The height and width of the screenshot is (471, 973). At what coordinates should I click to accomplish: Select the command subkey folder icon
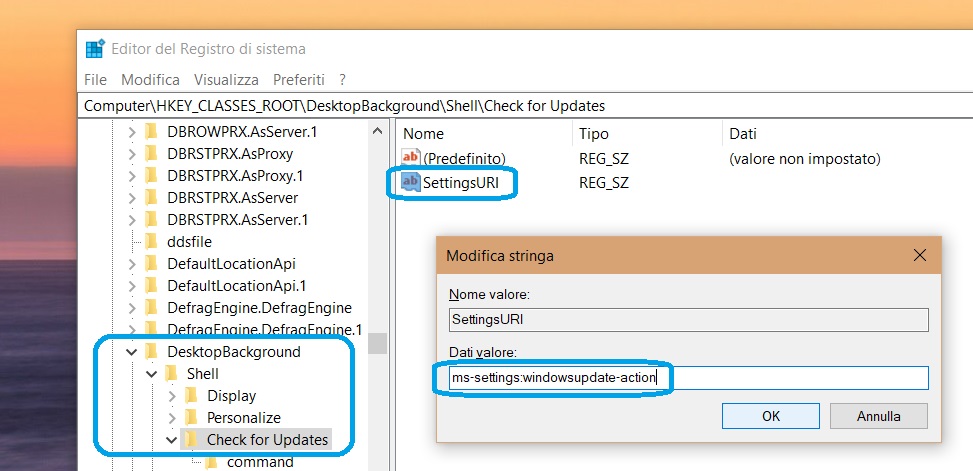[x=212, y=462]
